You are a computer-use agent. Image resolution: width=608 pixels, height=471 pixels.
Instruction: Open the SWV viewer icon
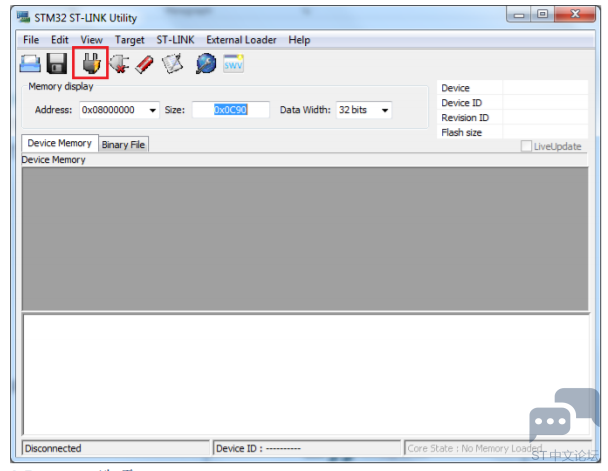(x=233, y=64)
